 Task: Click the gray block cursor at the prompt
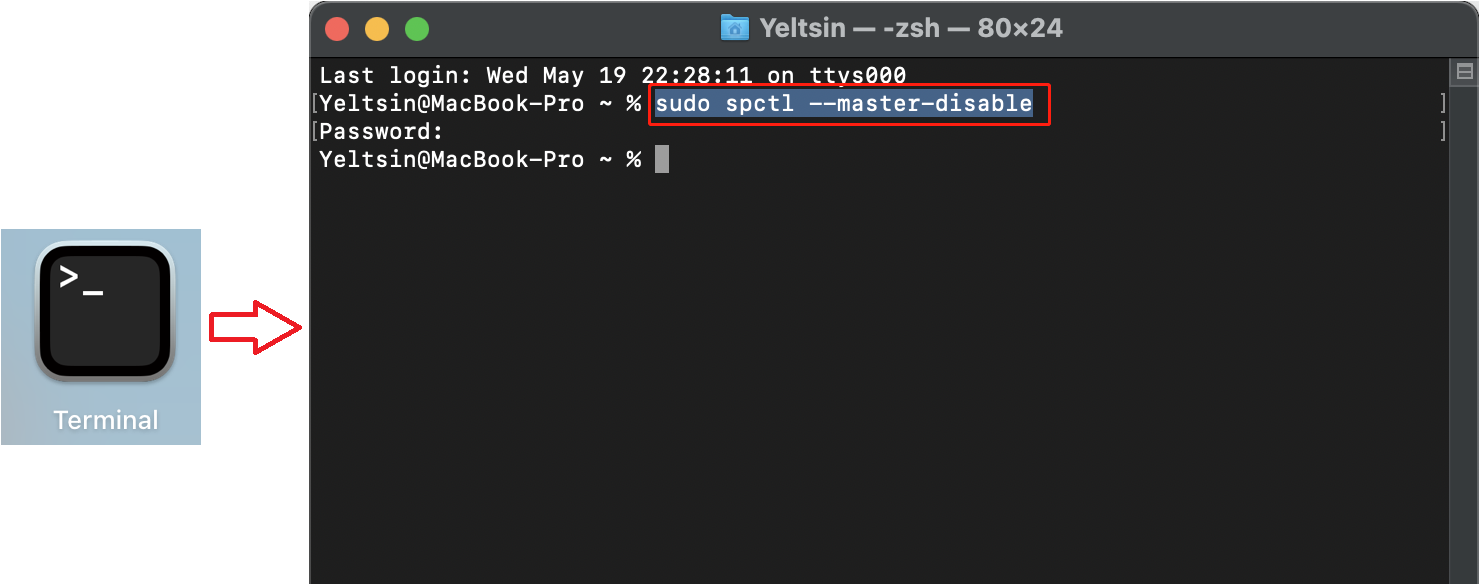coord(662,159)
